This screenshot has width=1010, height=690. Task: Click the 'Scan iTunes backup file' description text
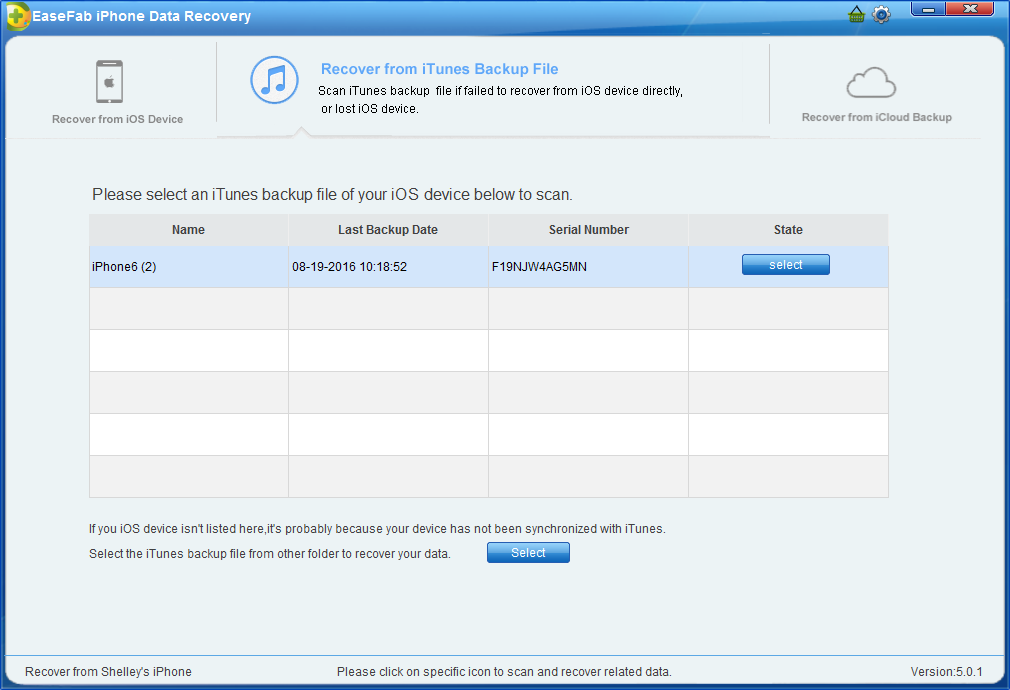pyautogui.click(x=500, y=100)
